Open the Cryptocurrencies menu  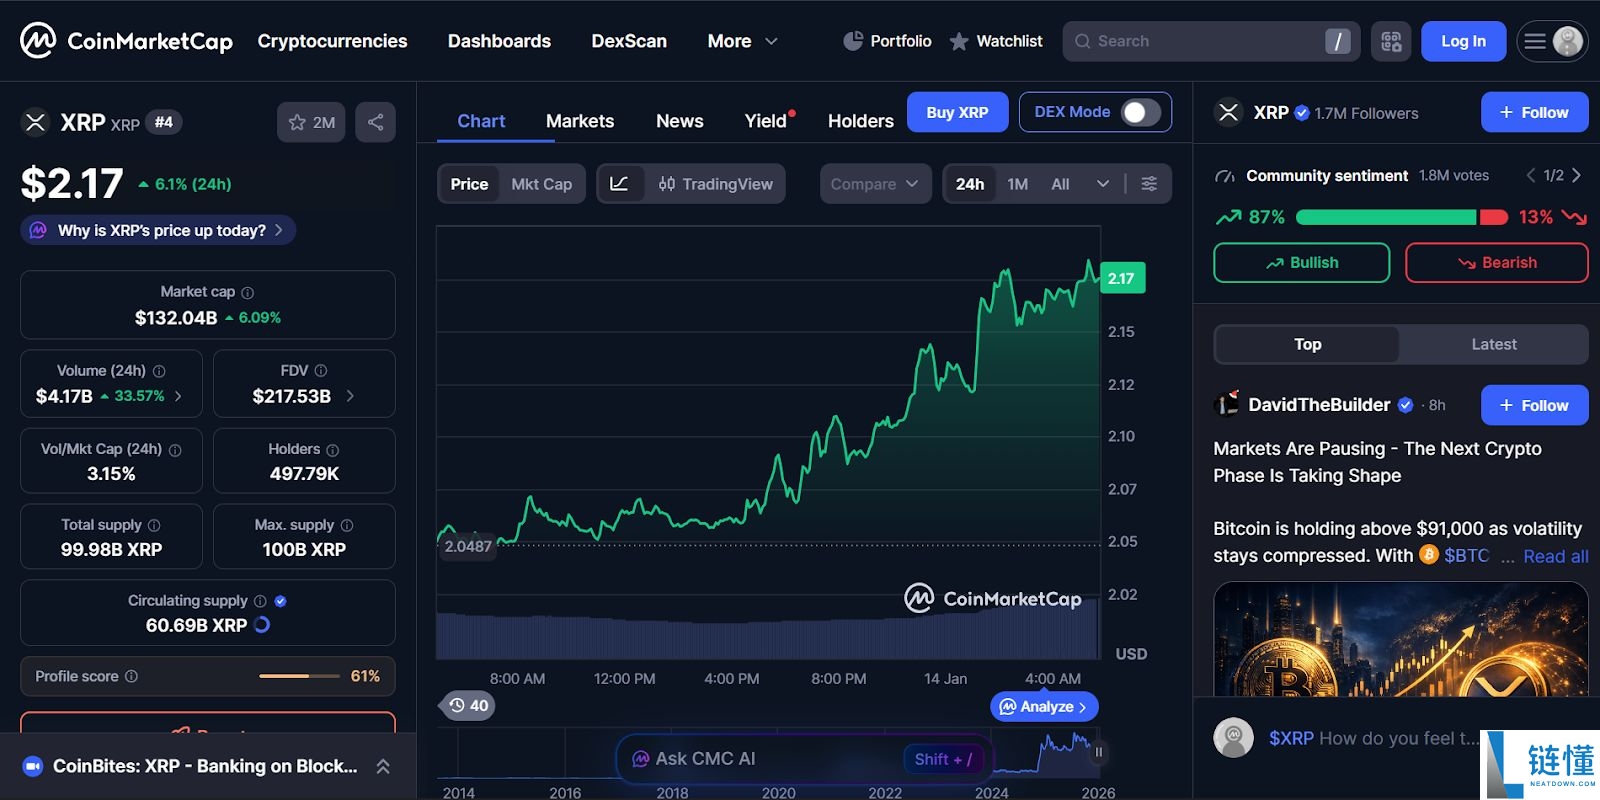(x=332, y=41)
